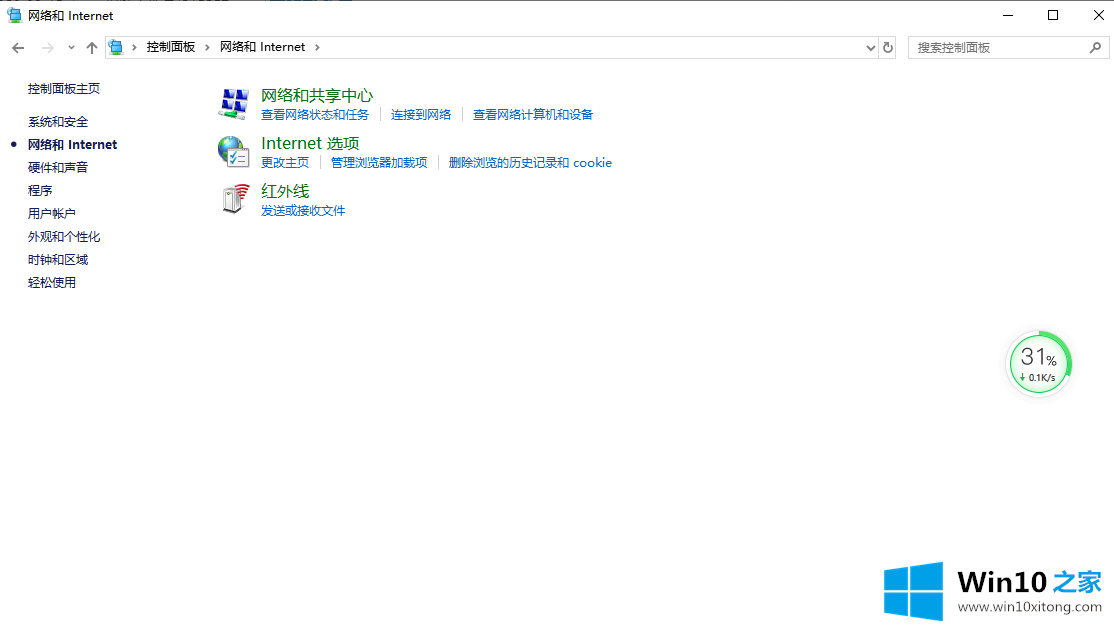
Task: Click 删除浏览的历史记录和 cookie link
Action: pos(530,163)
